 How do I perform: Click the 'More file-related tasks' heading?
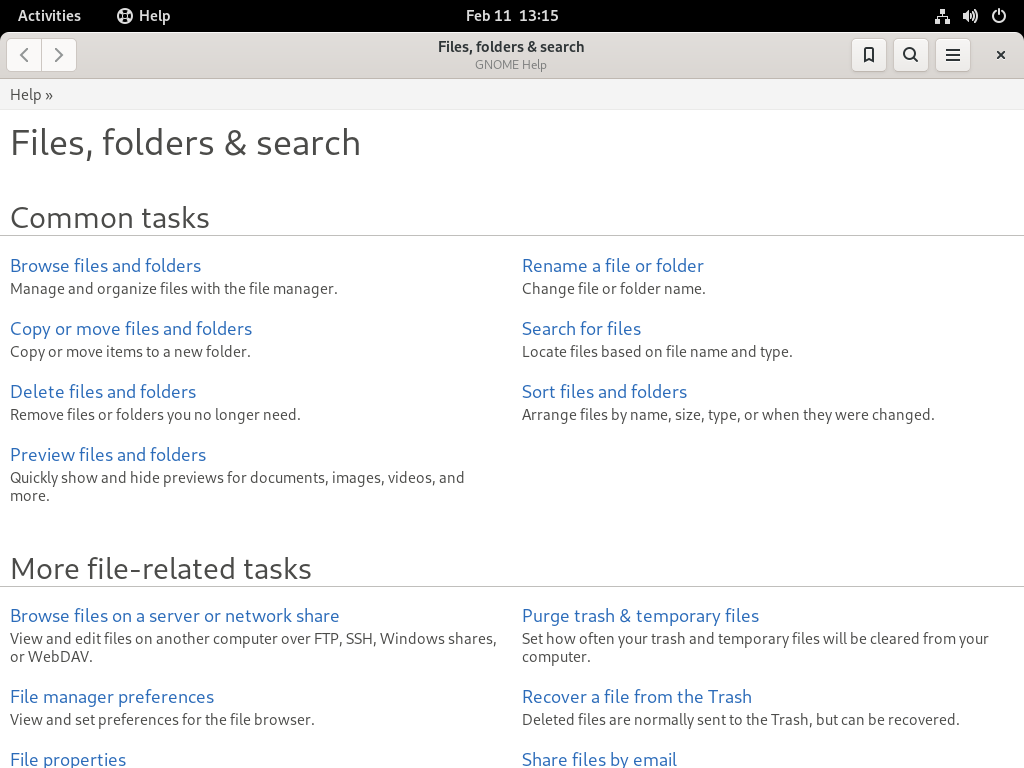point(161,568)
